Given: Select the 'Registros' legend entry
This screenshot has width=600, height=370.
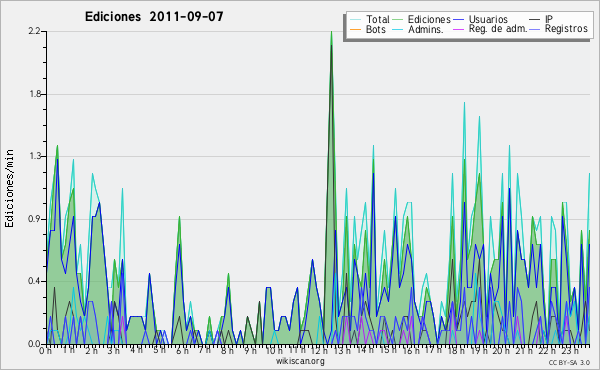Looking at the screenshot, I should (566, 29).
